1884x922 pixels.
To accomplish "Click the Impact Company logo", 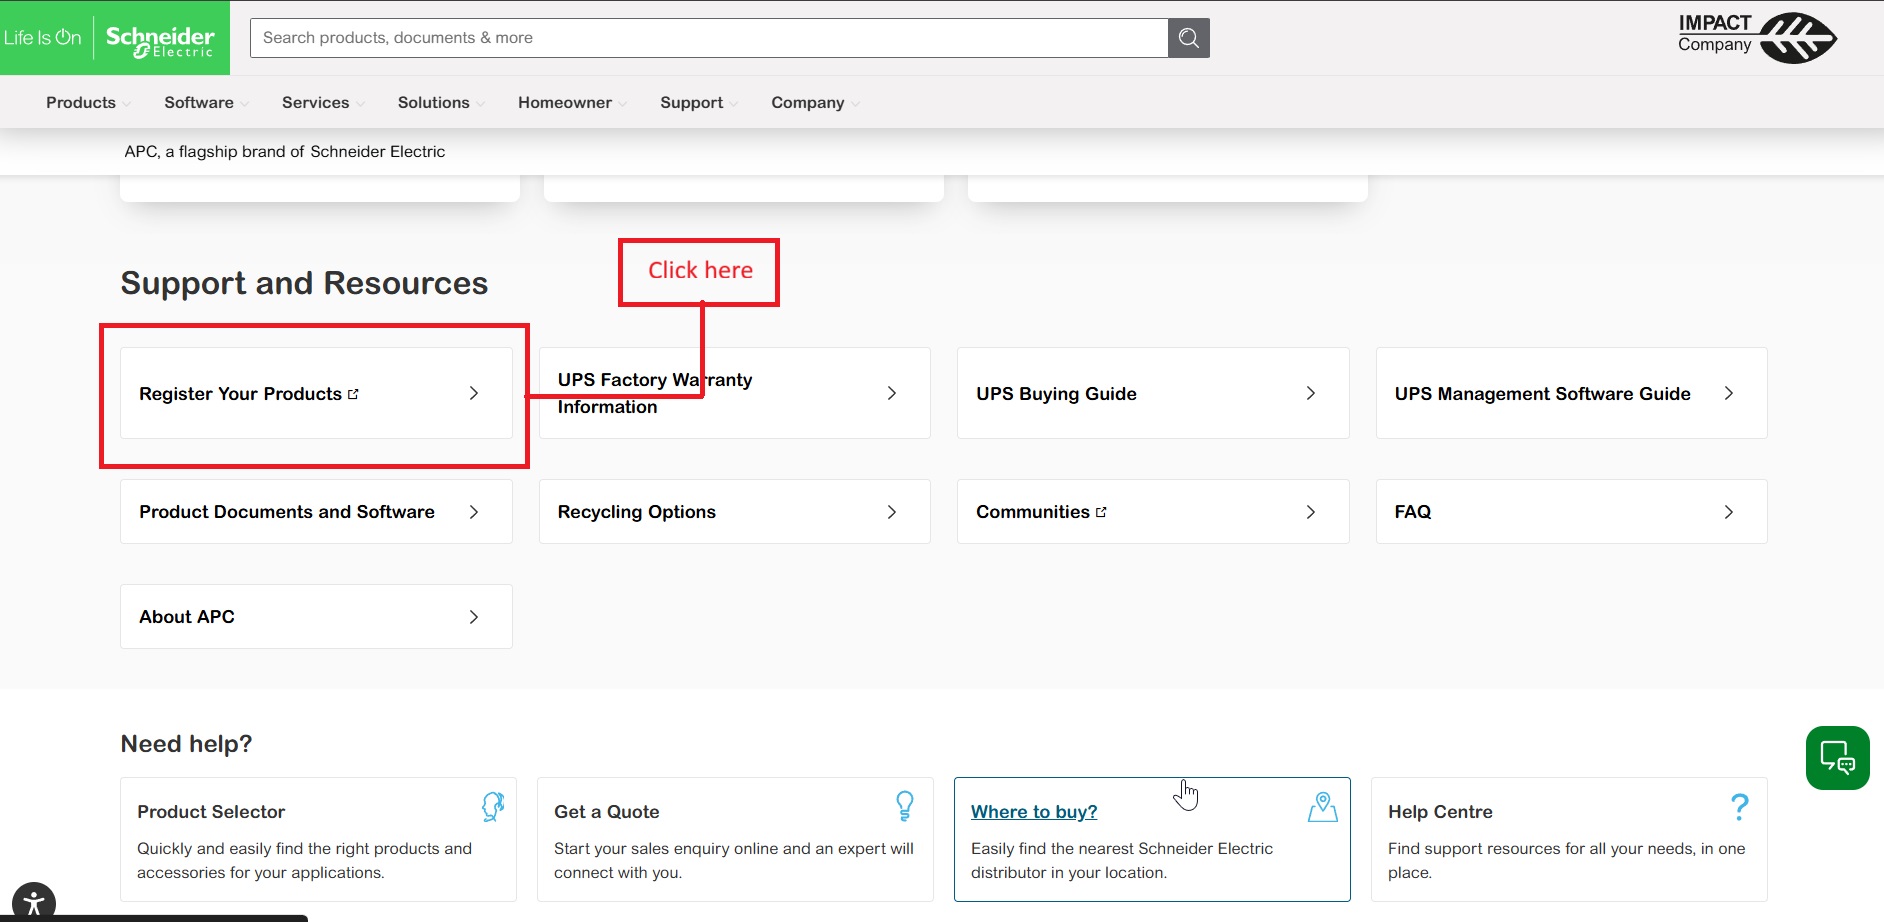I will (x=1757, y=38).
